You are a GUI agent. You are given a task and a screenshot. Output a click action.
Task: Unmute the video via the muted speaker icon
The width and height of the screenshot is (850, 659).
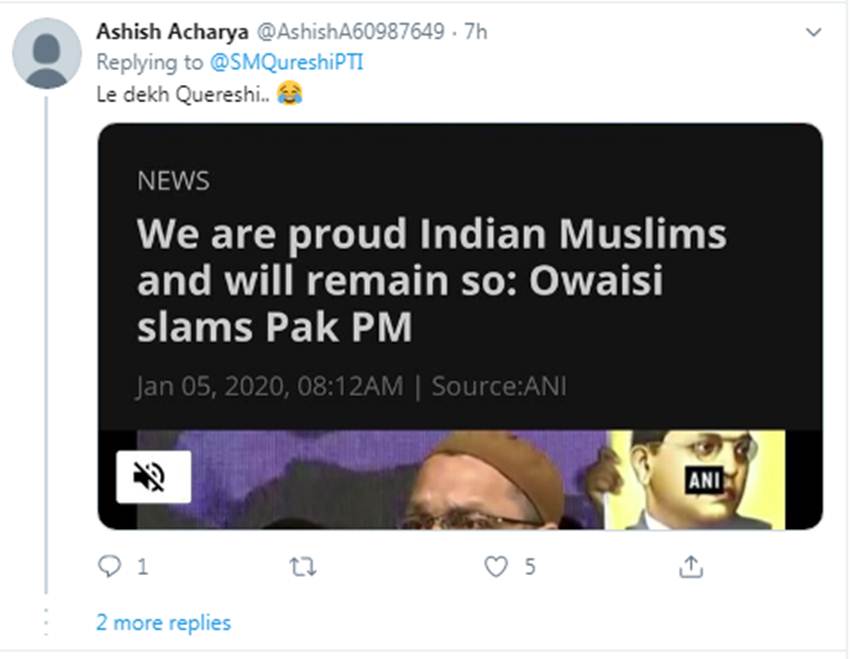tap(153, 477)
